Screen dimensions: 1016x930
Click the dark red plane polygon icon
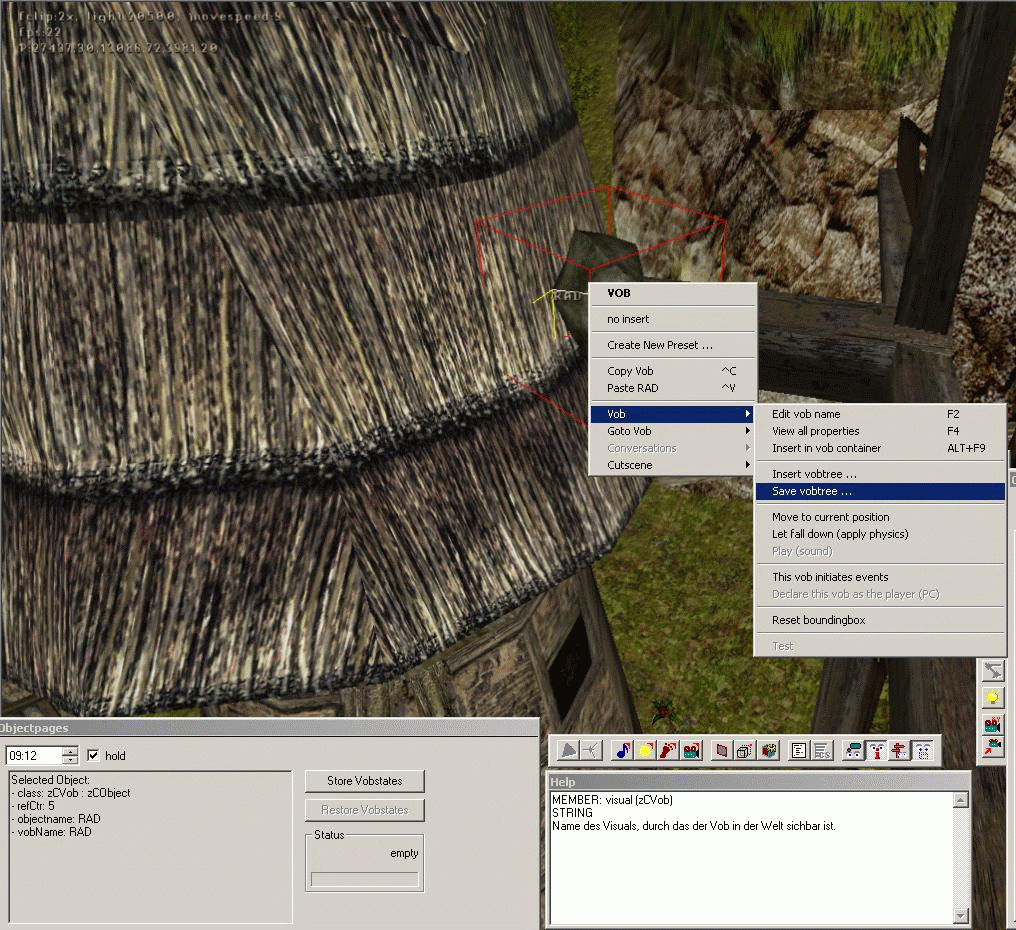(x=721, y=750)
